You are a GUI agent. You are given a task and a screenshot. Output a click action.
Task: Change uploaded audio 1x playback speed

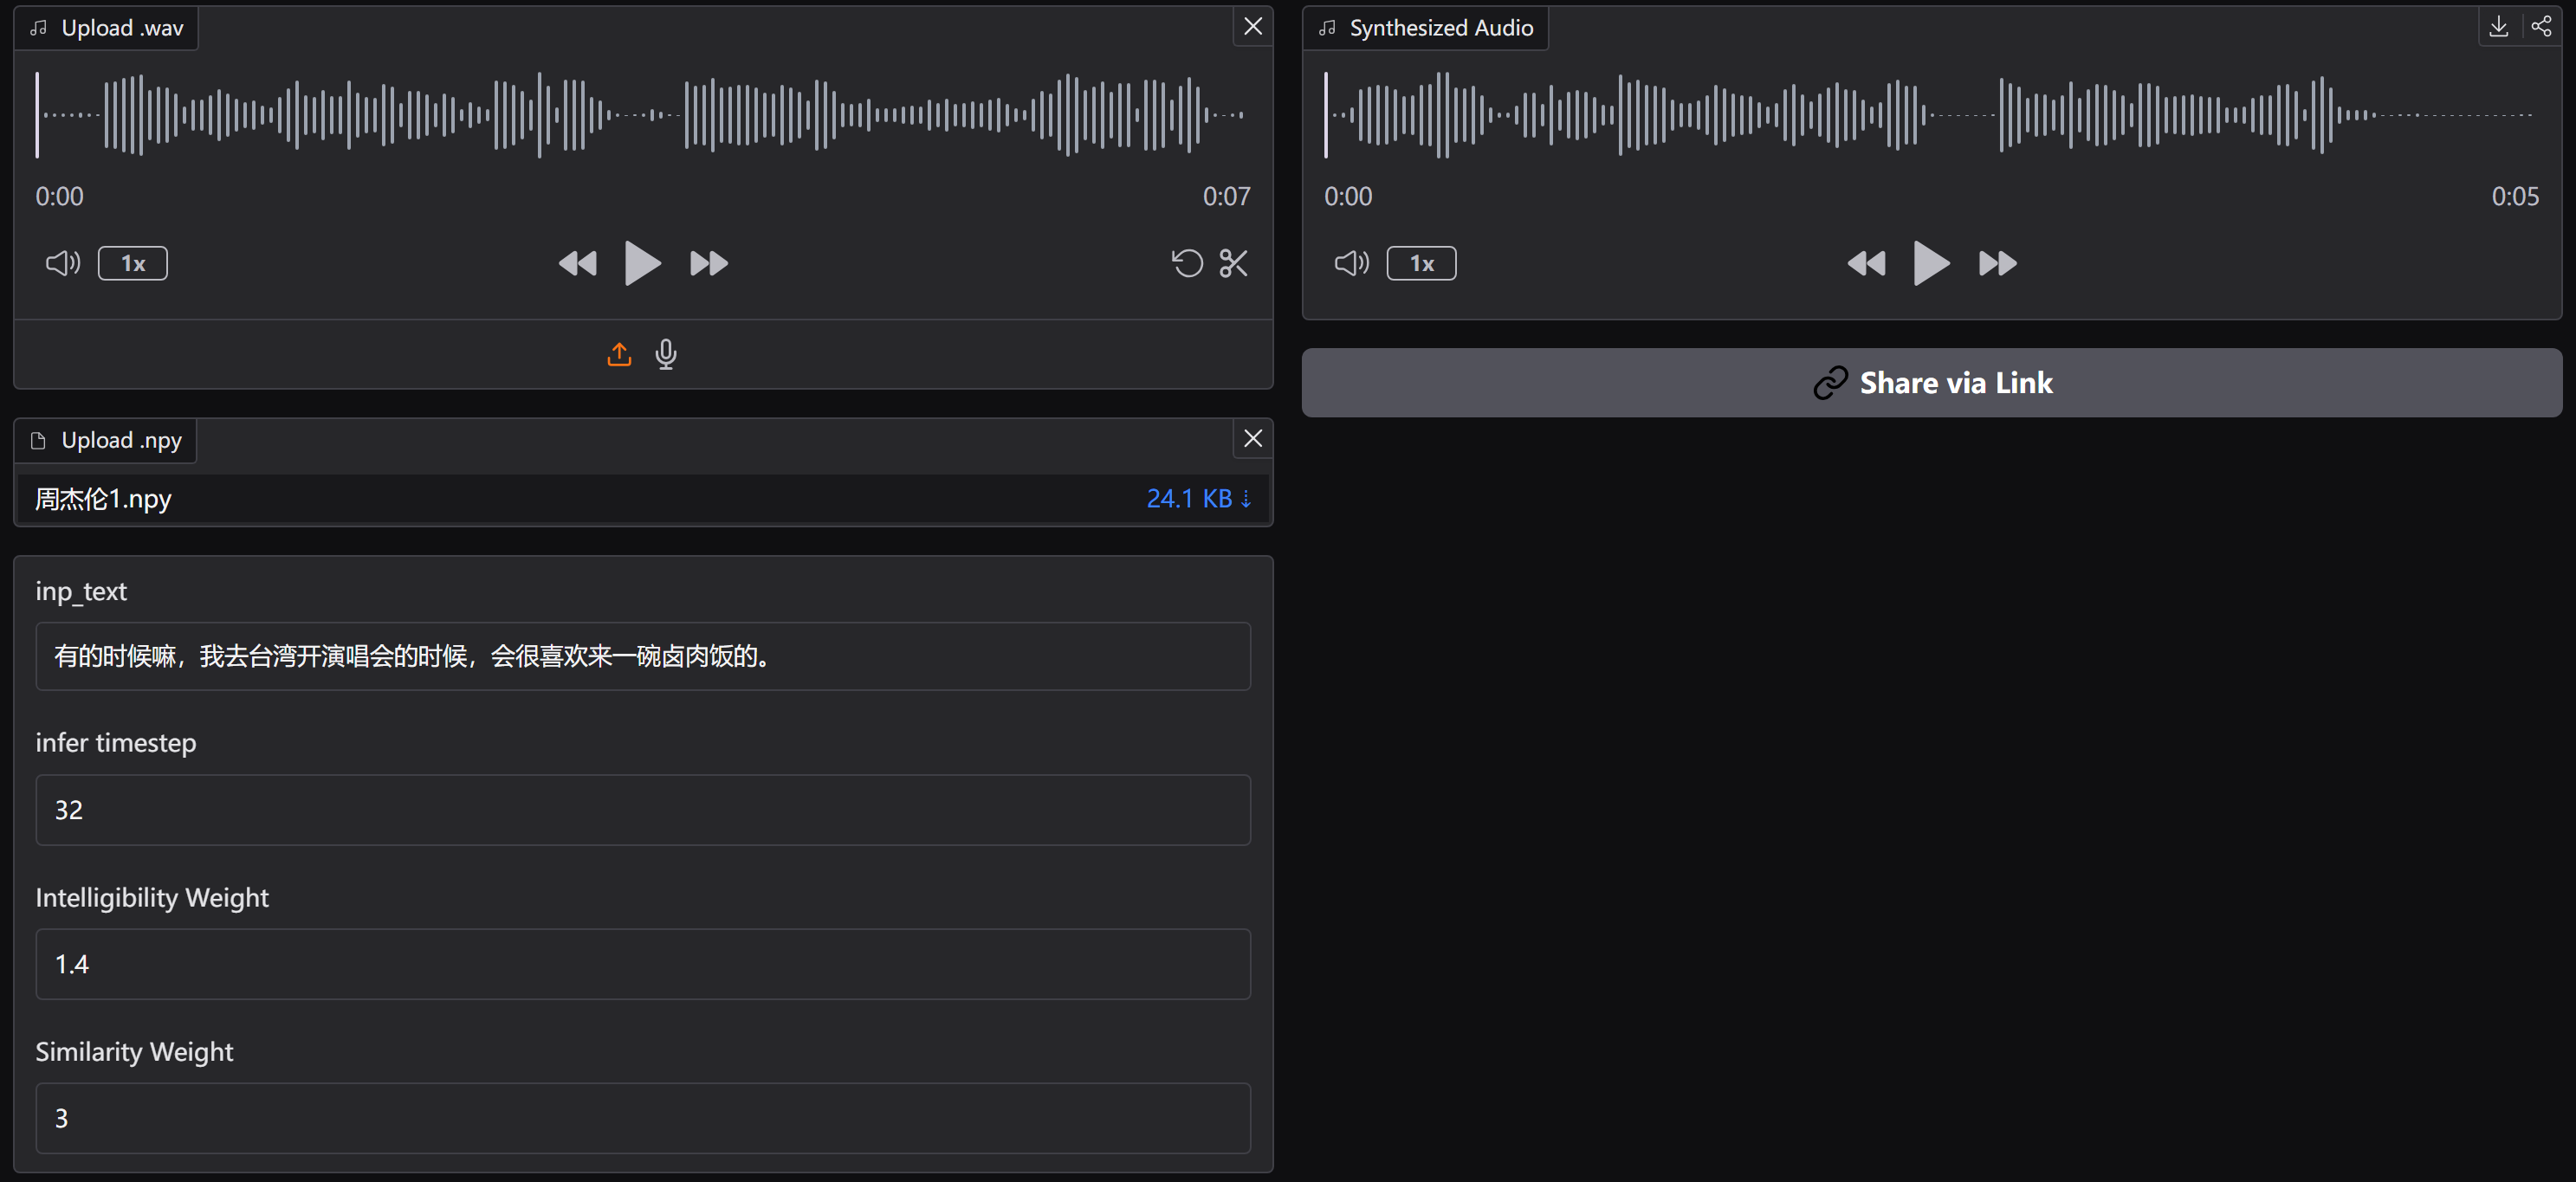133,263
